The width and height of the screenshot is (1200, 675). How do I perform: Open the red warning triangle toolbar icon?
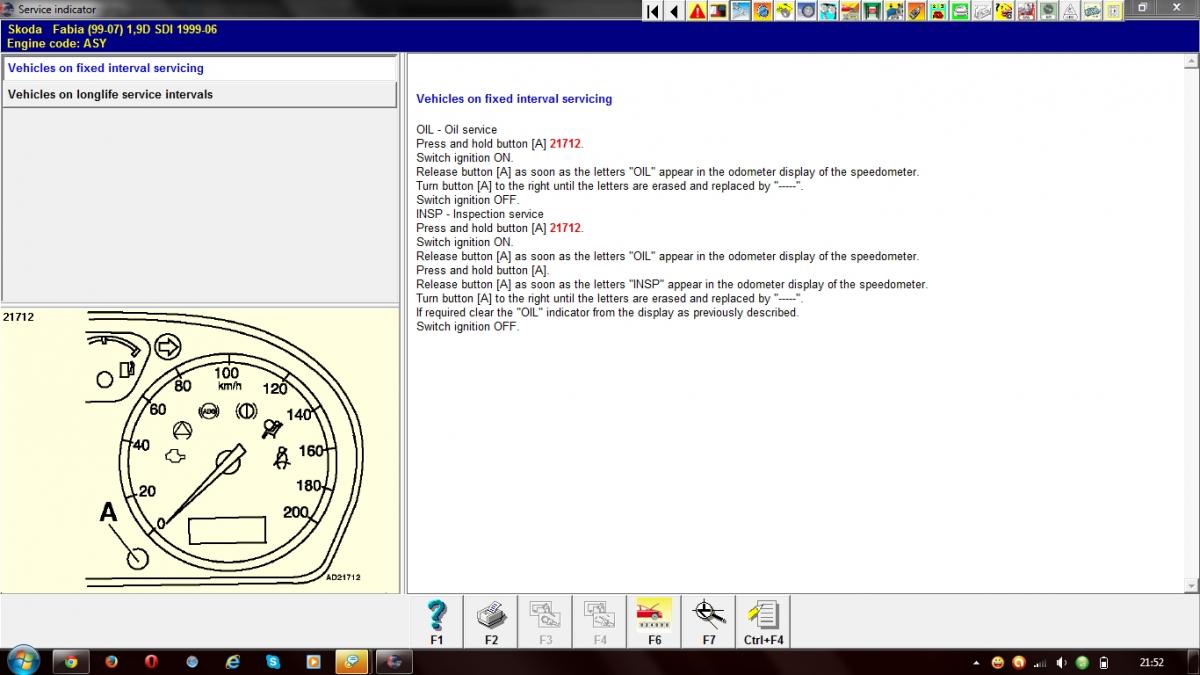pyautogui.click(x=697, y=11)
